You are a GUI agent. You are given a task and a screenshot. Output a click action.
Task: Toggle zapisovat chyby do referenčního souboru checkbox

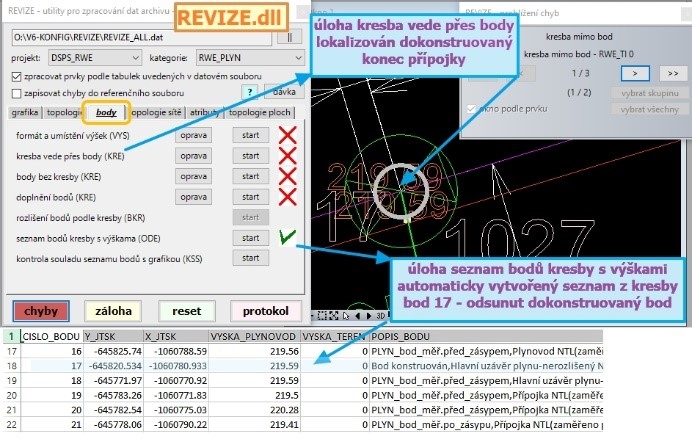tap(16, 93)
